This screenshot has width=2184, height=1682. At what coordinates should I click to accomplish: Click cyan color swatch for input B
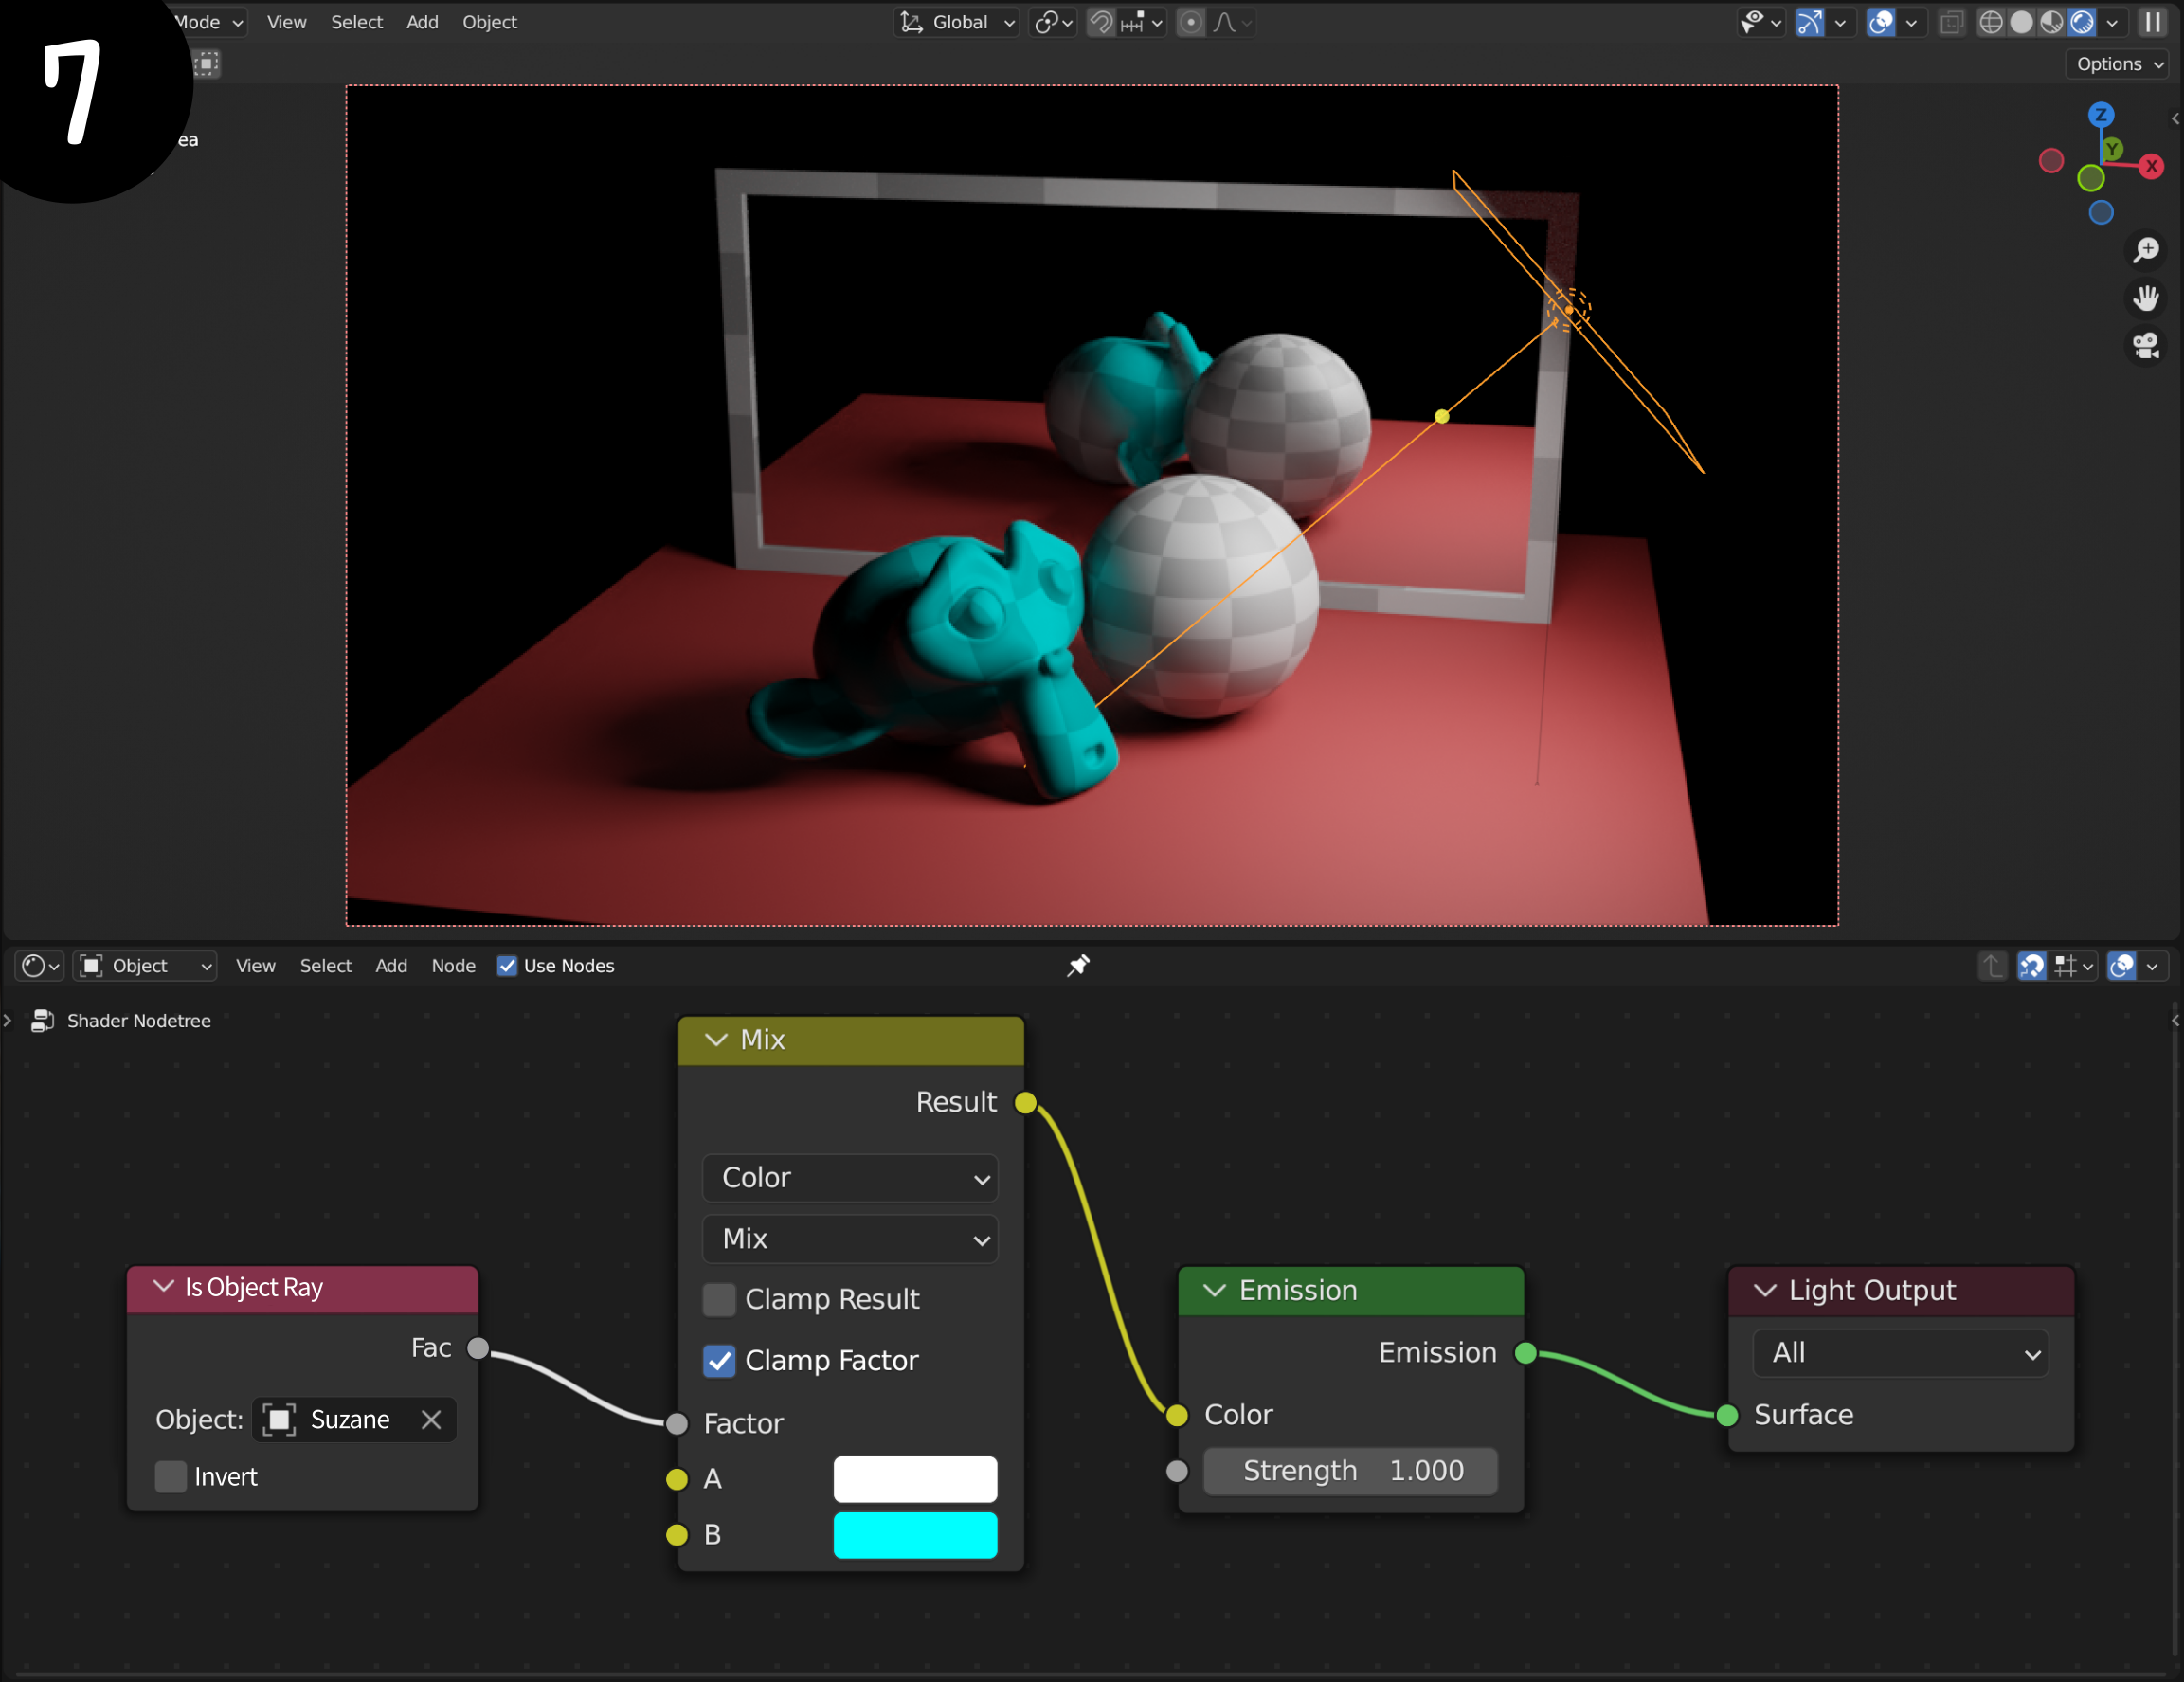click(x=915, y=1534)
